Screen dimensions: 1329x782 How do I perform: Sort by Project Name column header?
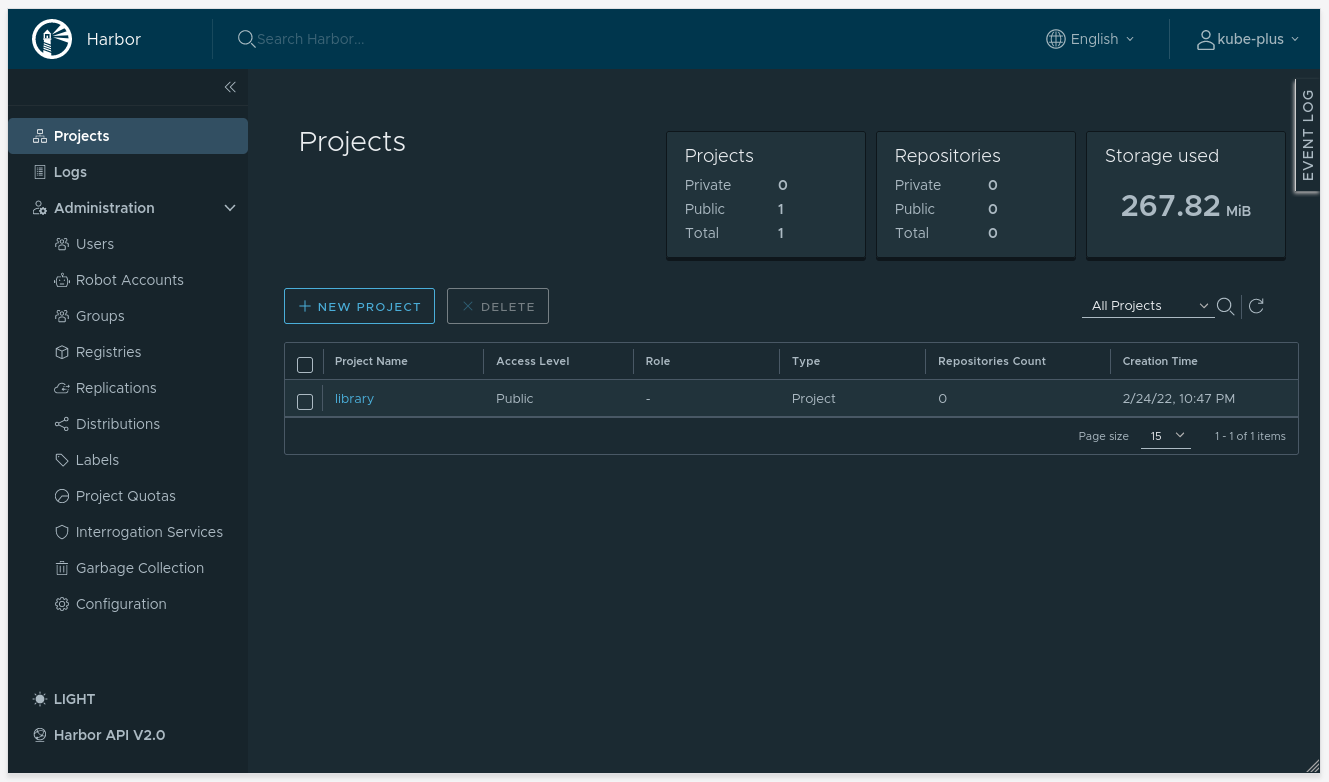coord(371,361)
